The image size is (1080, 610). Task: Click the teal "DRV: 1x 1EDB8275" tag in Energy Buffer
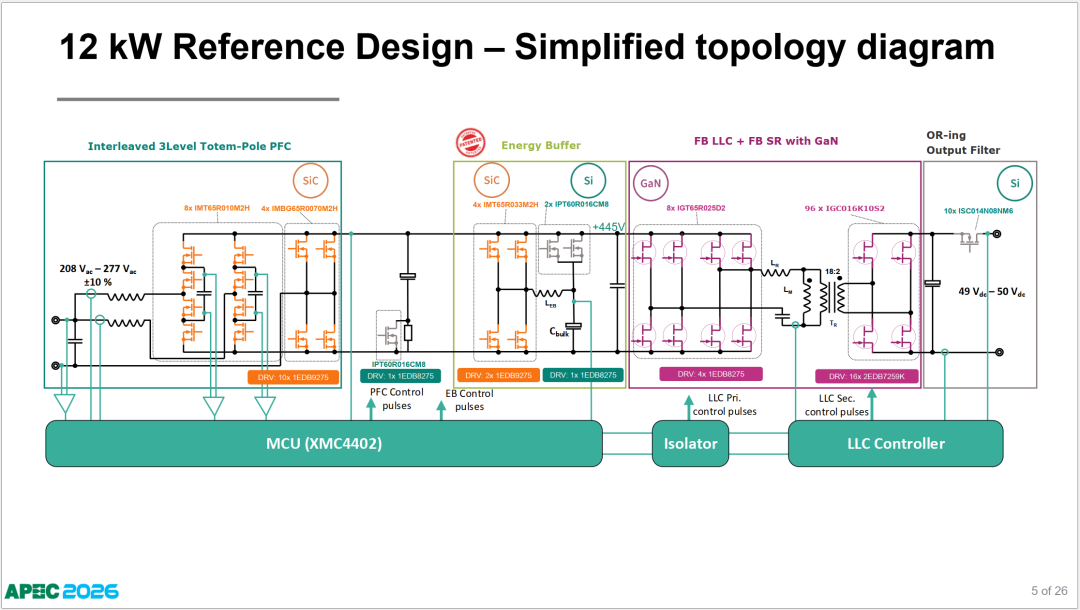coord(583,375)
